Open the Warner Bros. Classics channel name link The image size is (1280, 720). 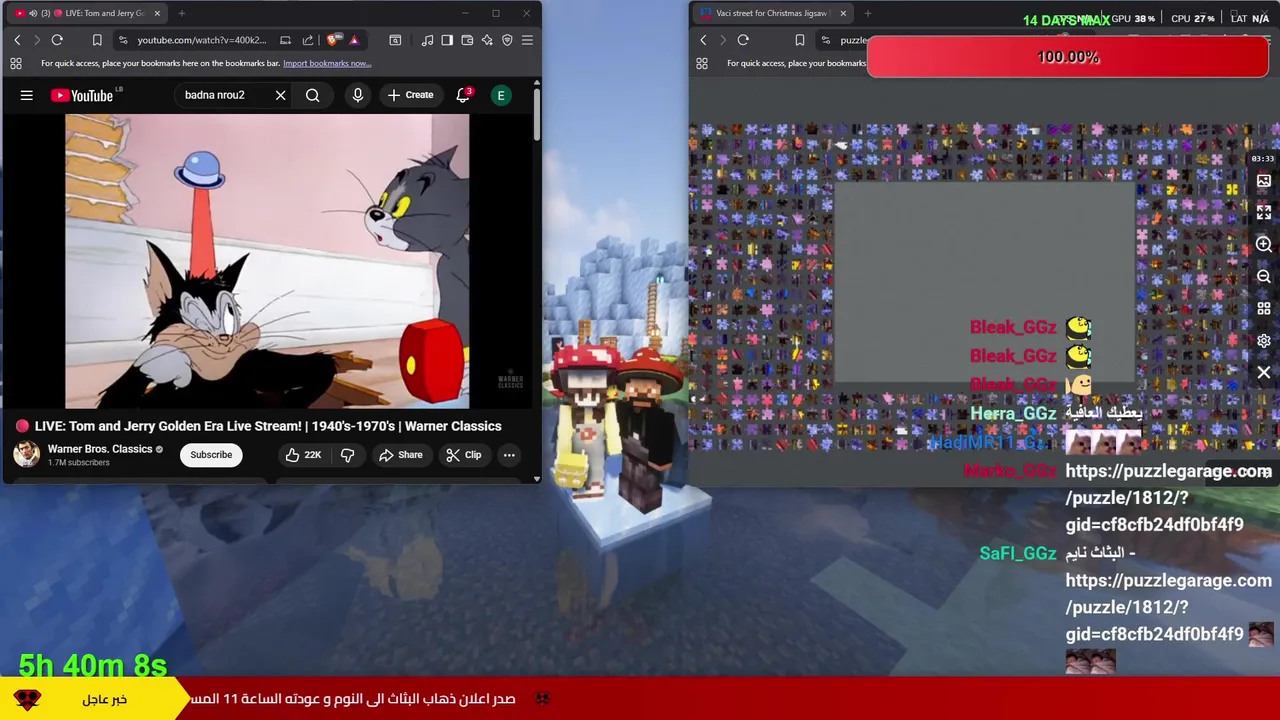click(100, 449)
